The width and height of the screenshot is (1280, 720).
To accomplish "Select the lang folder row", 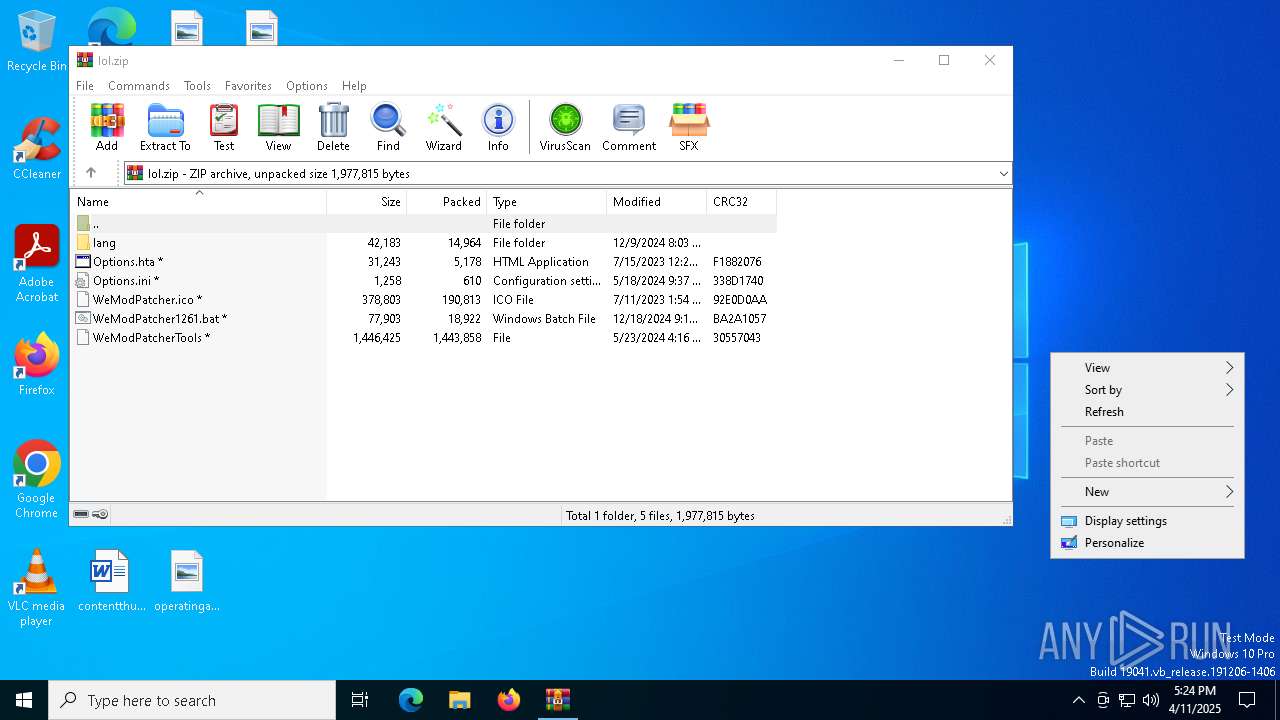I will [x=424, y=243].
